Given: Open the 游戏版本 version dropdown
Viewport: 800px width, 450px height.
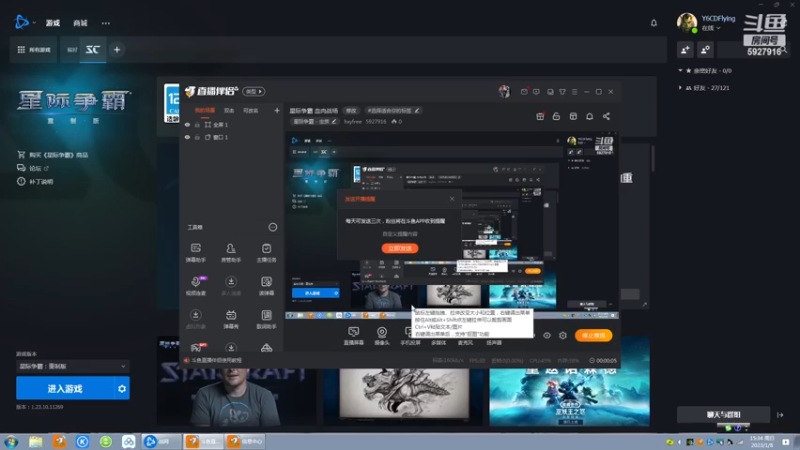Looking at the screenshot, I should click(72, 366).
